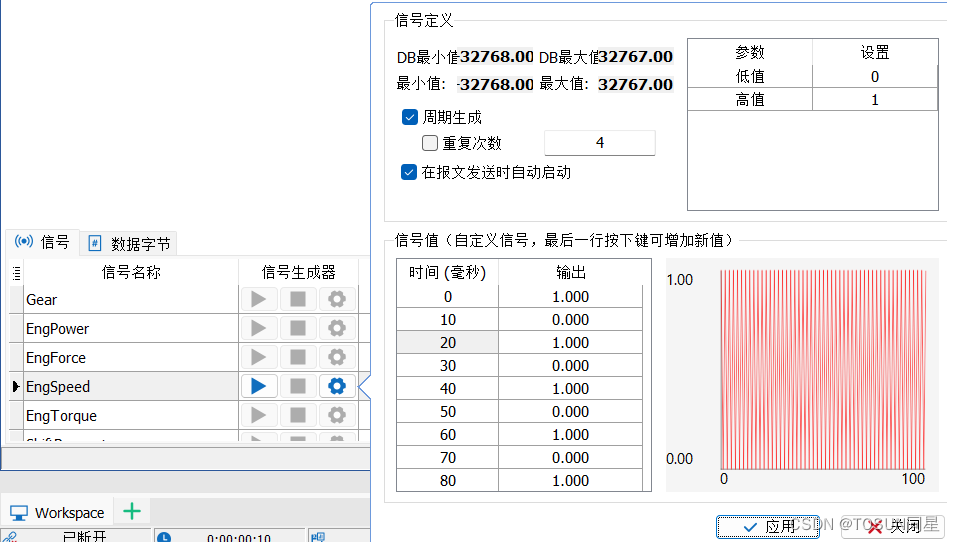The image size is (955, 542).
Task: Select time cell 60 in signal table
Action: pos(448,435)
